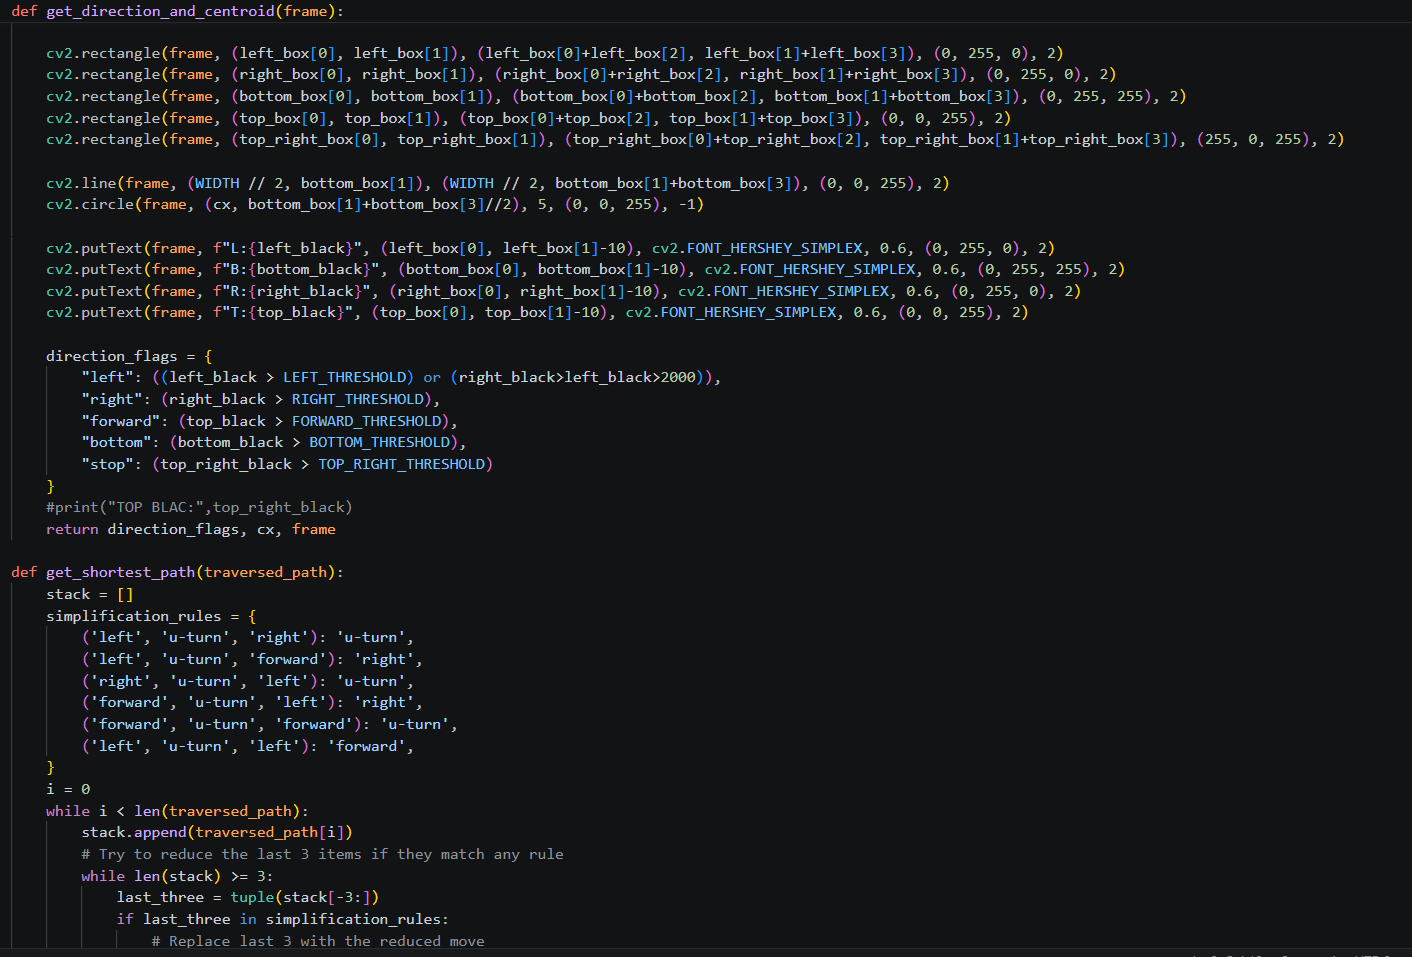This screenshot has height=957, width=1412.
Task: Click rule ('forward', 'u-turn', 'left'): 'right'
Action: pyautogui.click(x=252, y=702)
